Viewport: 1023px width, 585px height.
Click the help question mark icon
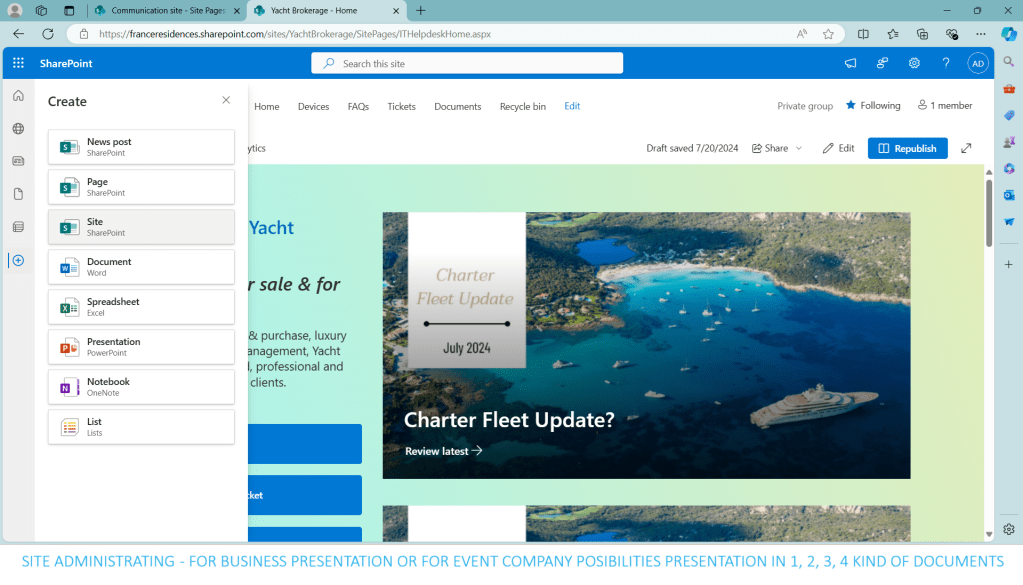946,63
